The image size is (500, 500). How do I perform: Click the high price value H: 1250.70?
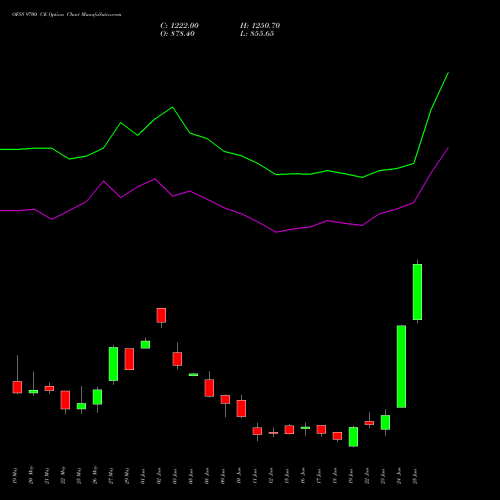tap(260, 26)
